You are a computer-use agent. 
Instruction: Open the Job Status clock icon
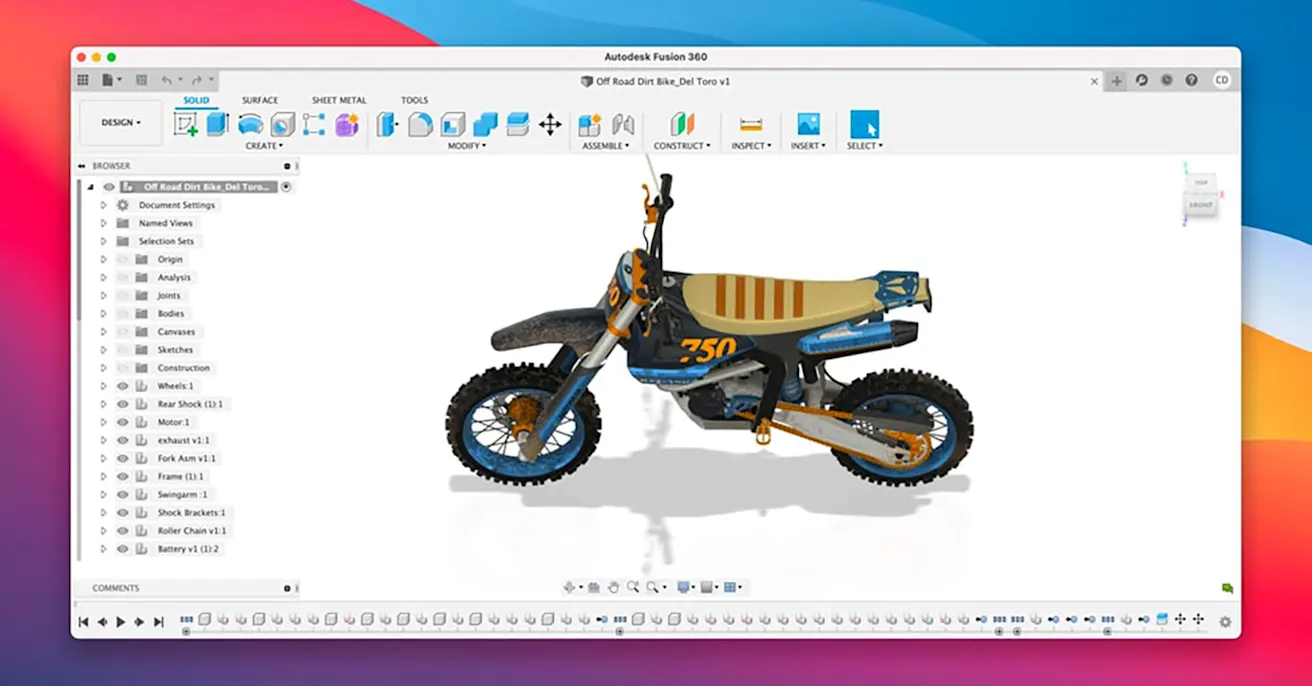click(1166, 80)
